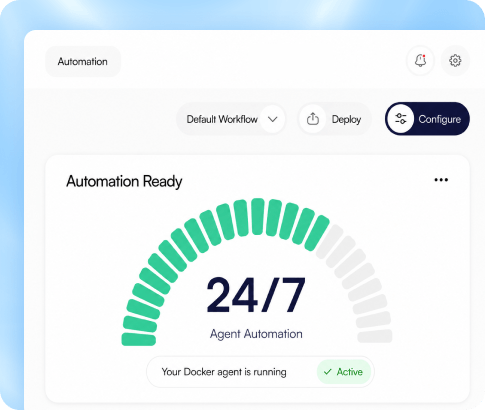Screen dimensions: 485x410
Task: Select the Automation tab pill
Action: coord(83,61)
